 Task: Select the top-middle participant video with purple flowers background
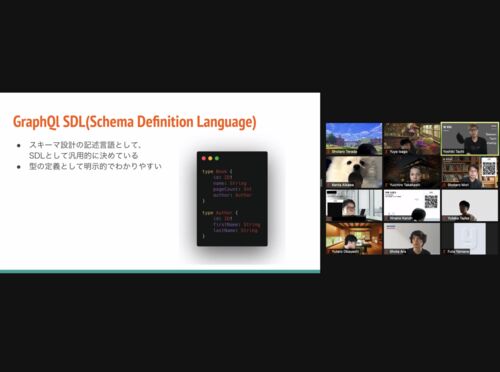(x=412, y=139)
